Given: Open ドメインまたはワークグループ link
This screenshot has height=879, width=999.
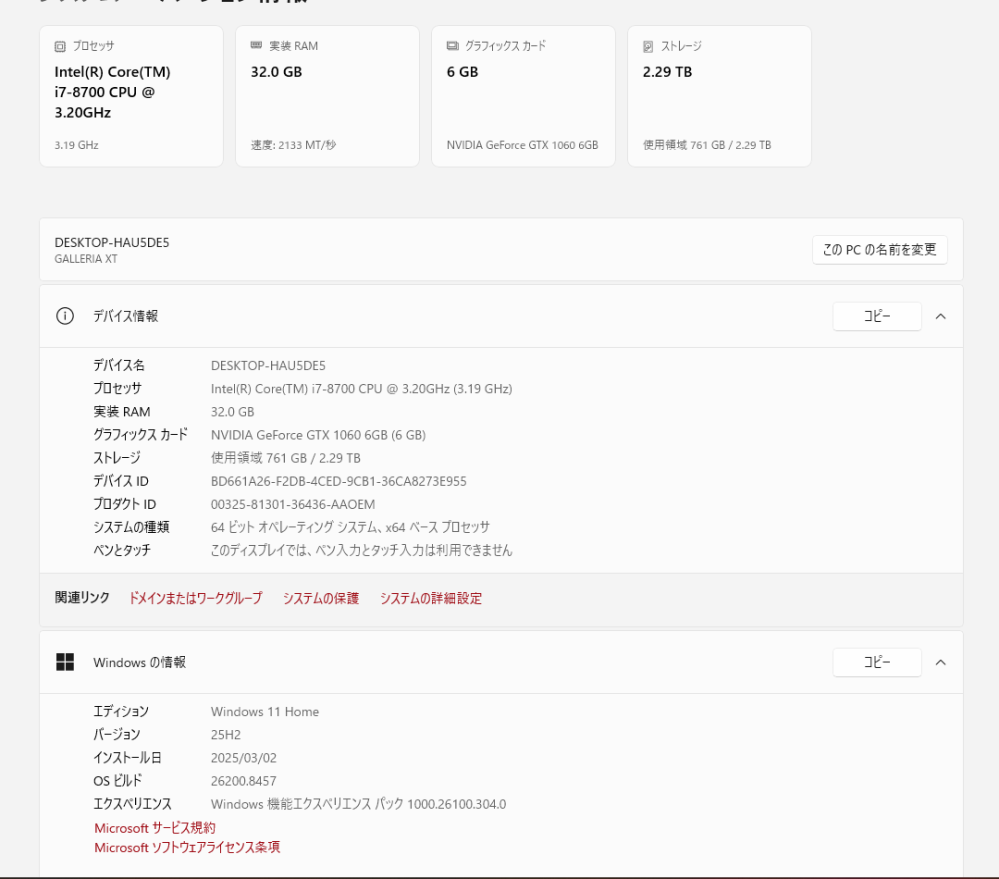Looking at the screenshot, I should (x=196, y=598).
